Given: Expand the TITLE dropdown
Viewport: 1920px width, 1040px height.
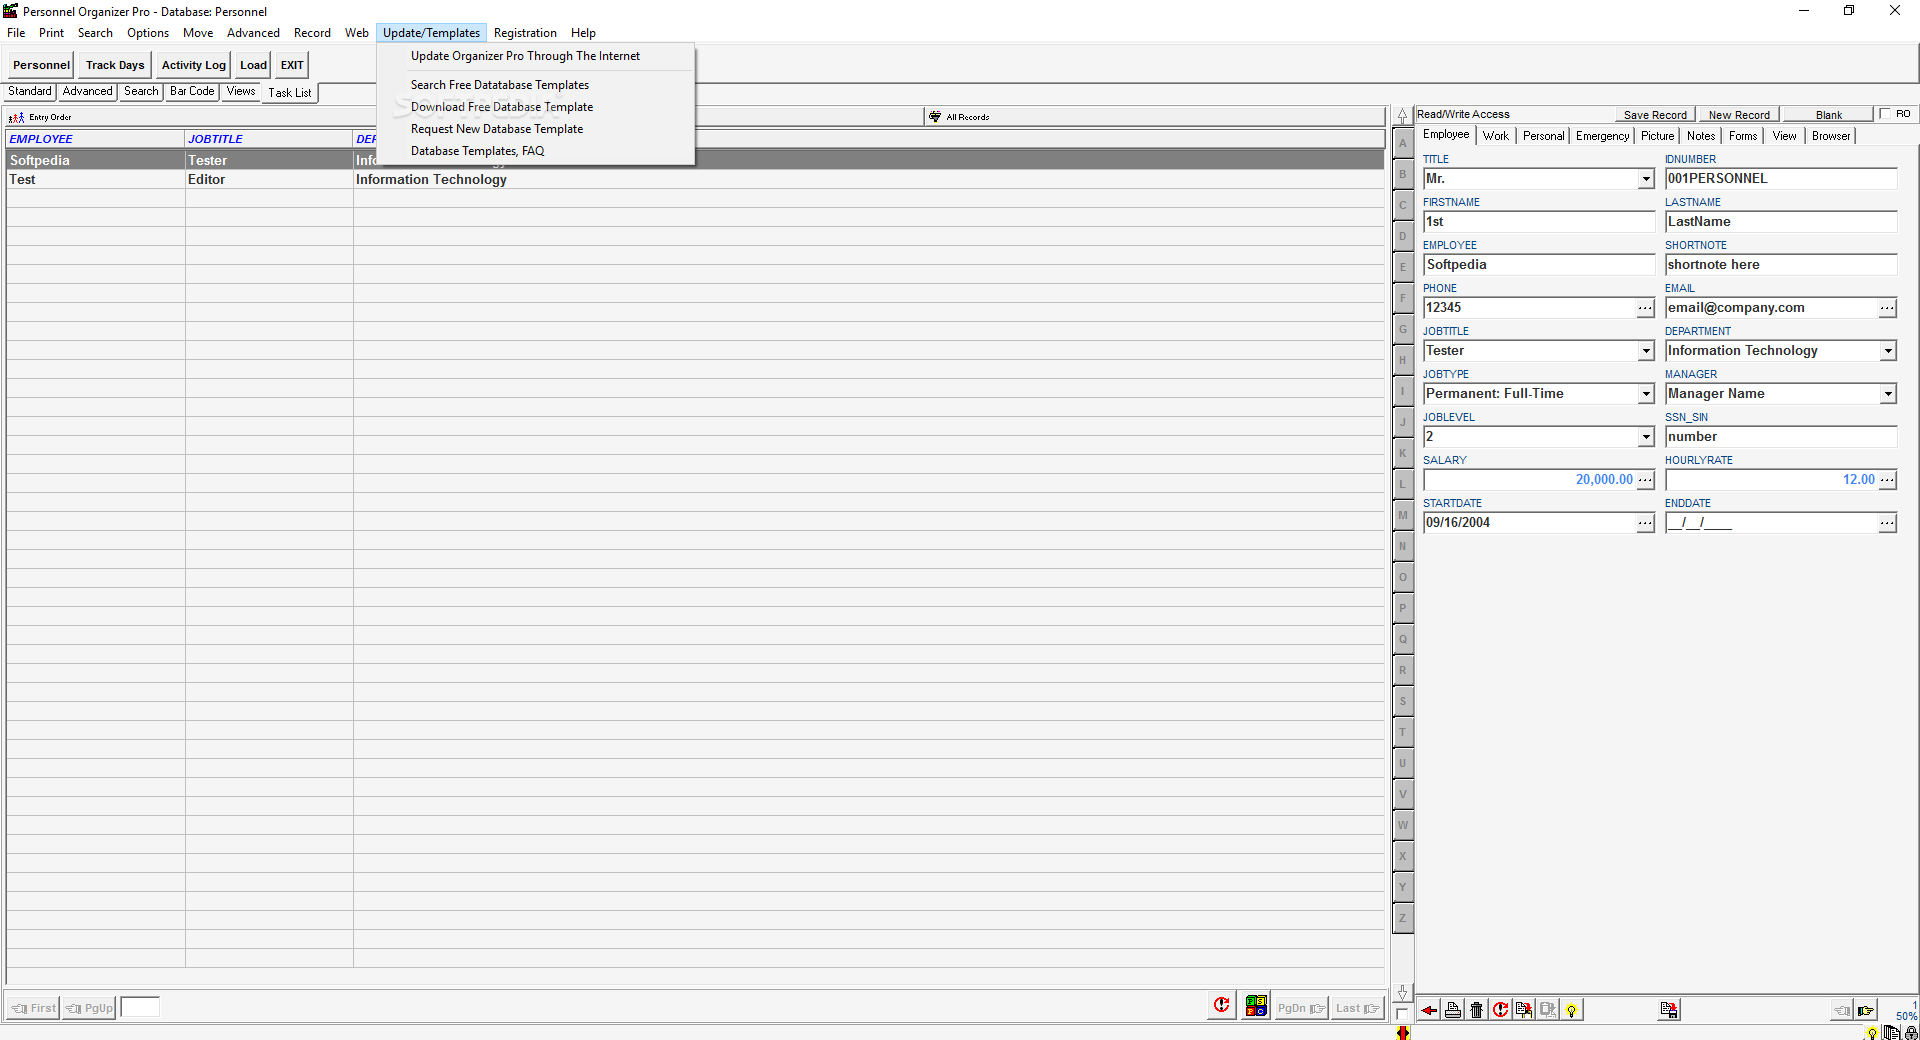Looking at the screenshot, I should pos(1646,179).
